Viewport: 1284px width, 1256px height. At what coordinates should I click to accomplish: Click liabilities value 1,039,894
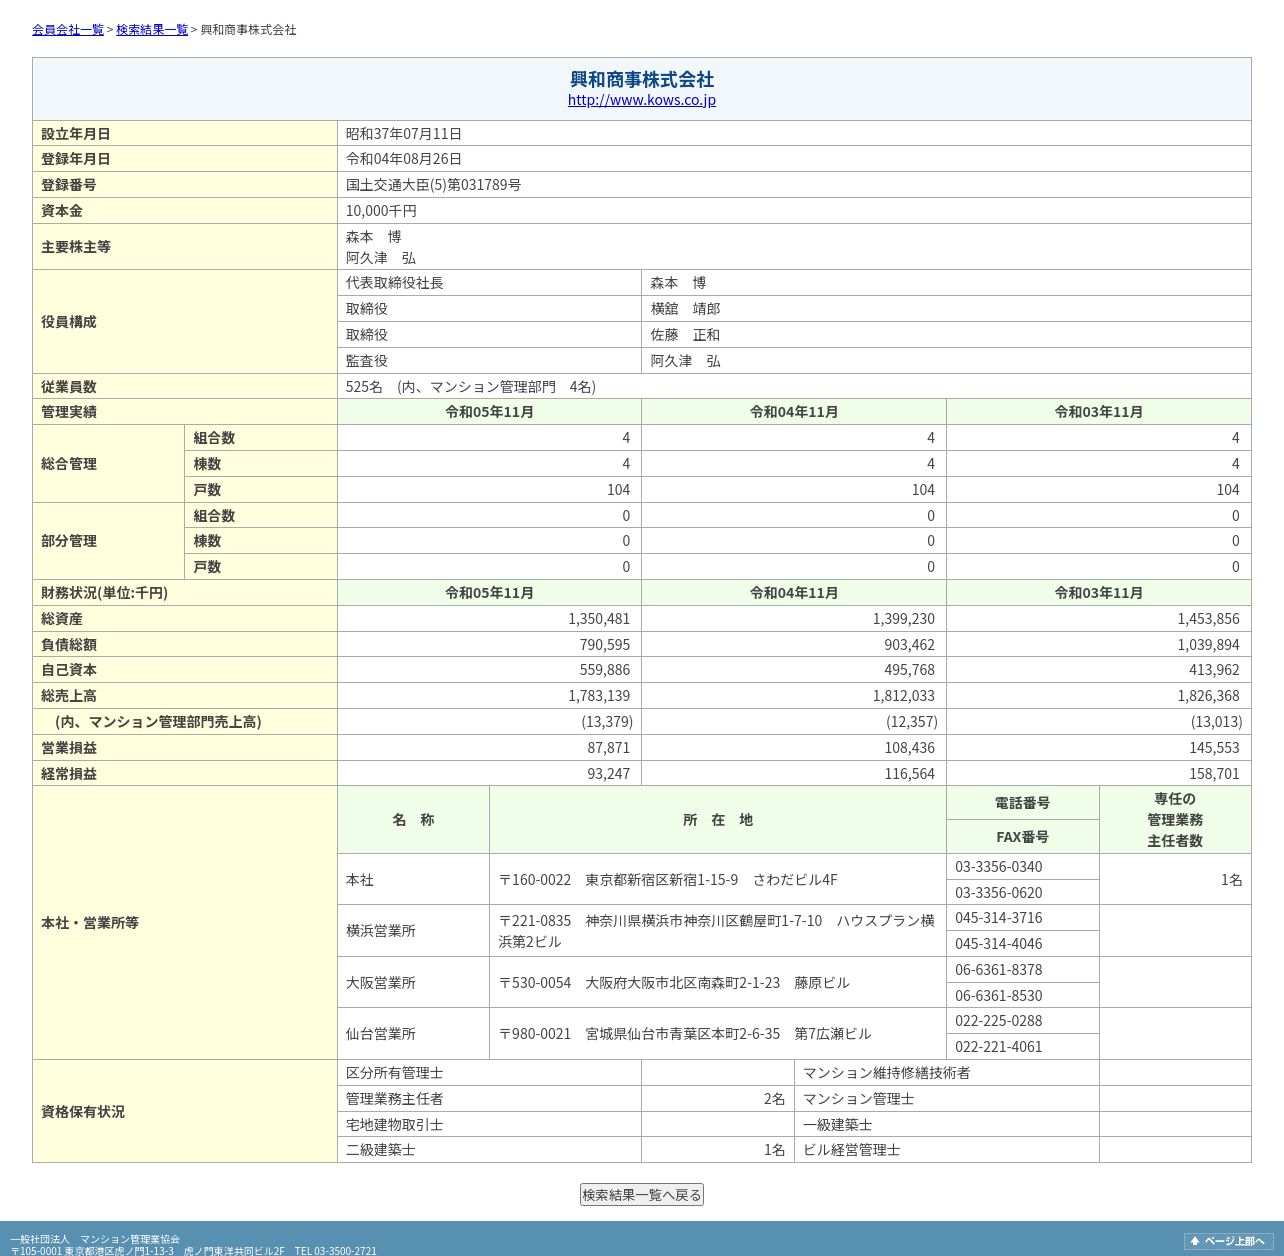click(x=1208, y=645)
